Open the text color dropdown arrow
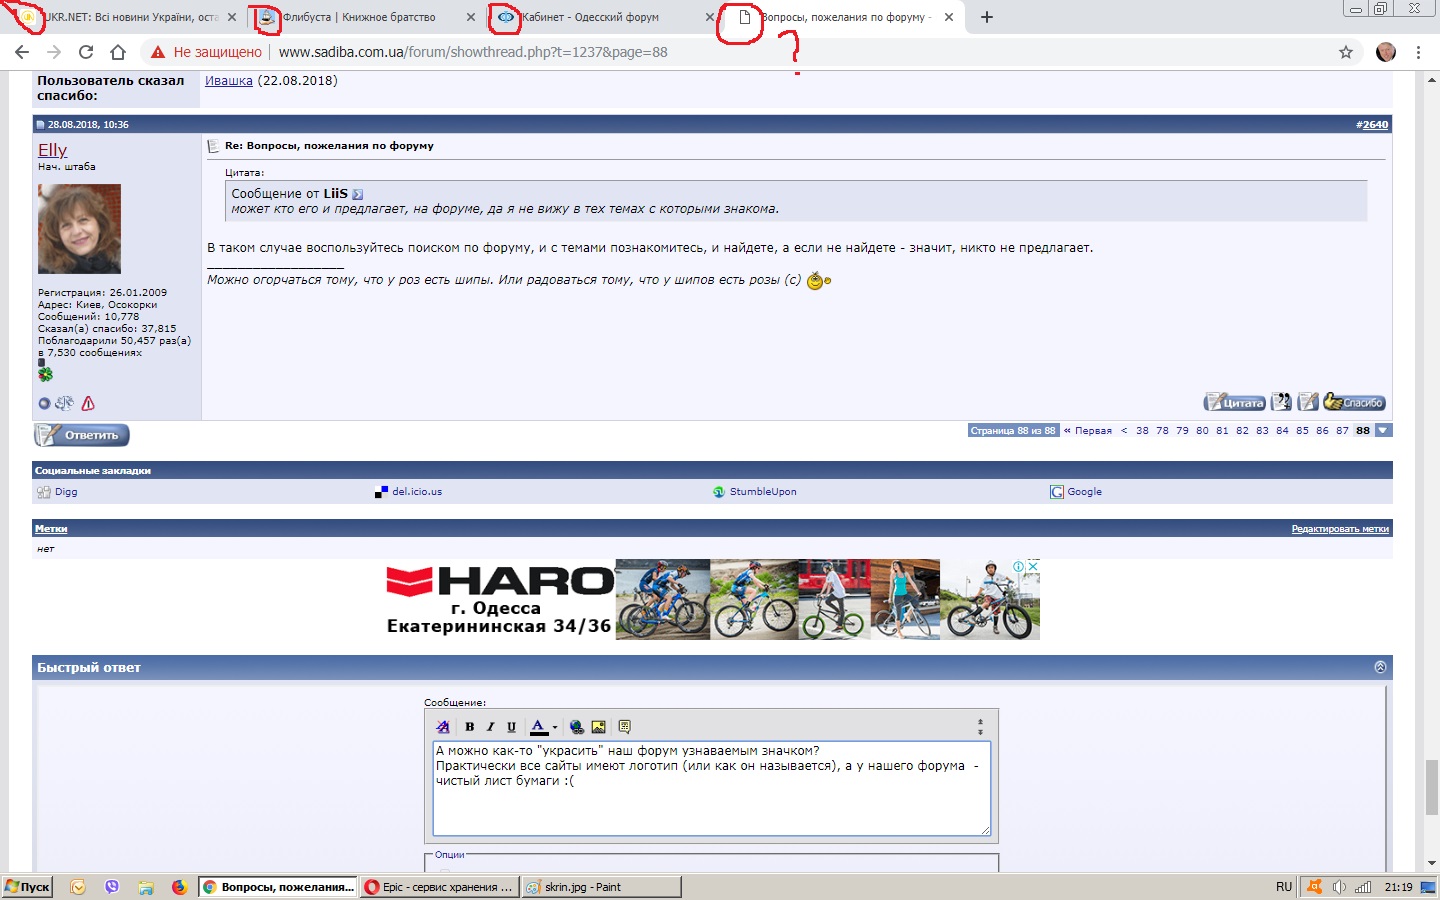 [555, 727]
